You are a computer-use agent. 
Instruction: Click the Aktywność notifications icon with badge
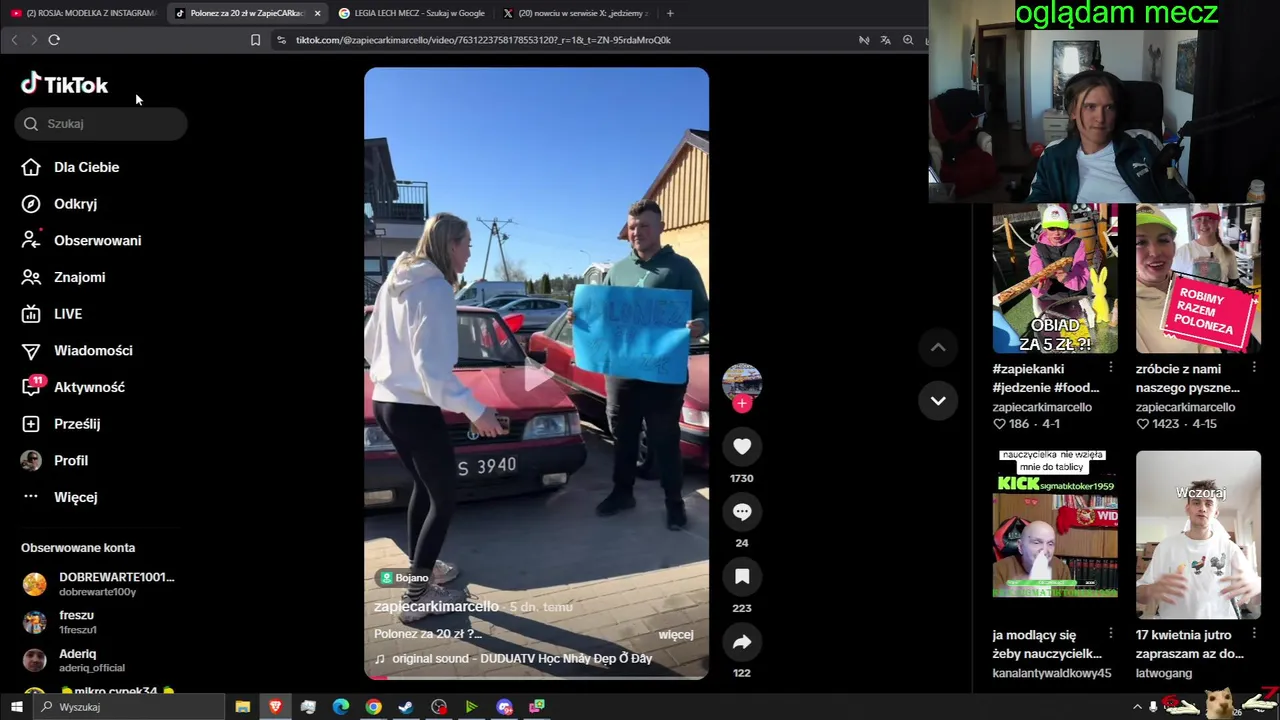click(x=32, y=387)
